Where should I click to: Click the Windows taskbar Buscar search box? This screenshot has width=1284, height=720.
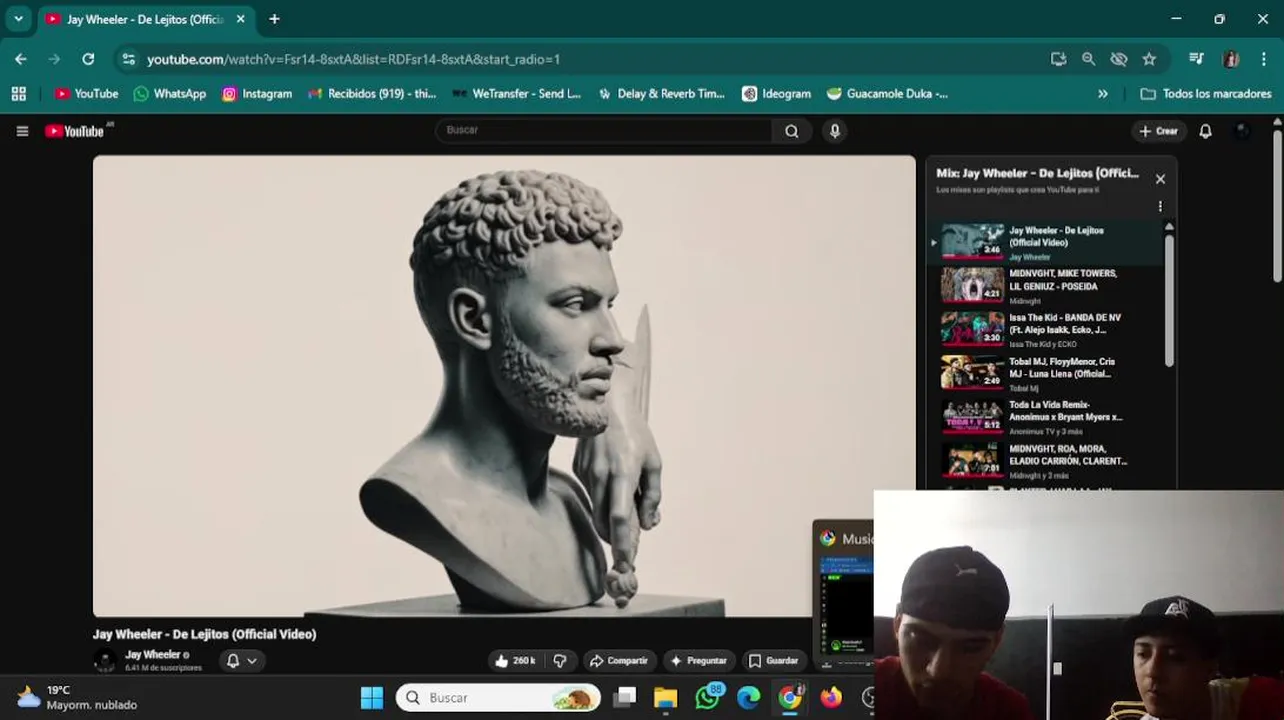pos(498,697)
